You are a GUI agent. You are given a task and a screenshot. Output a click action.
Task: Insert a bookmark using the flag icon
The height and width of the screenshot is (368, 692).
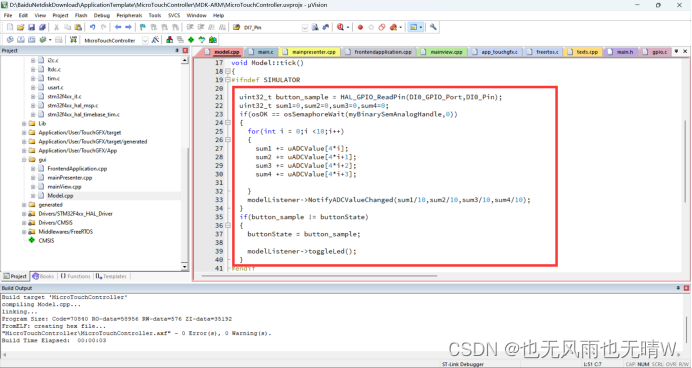(x=143, y=27)
